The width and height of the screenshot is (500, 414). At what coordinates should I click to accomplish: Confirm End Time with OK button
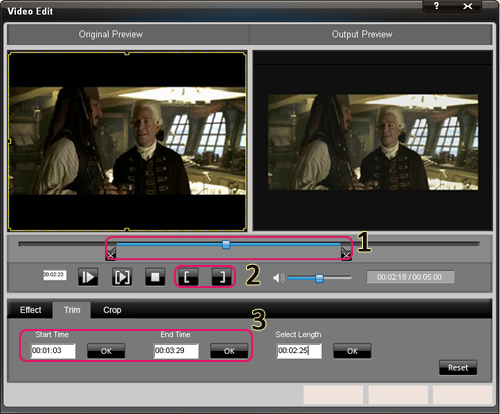tap(229, 351)
